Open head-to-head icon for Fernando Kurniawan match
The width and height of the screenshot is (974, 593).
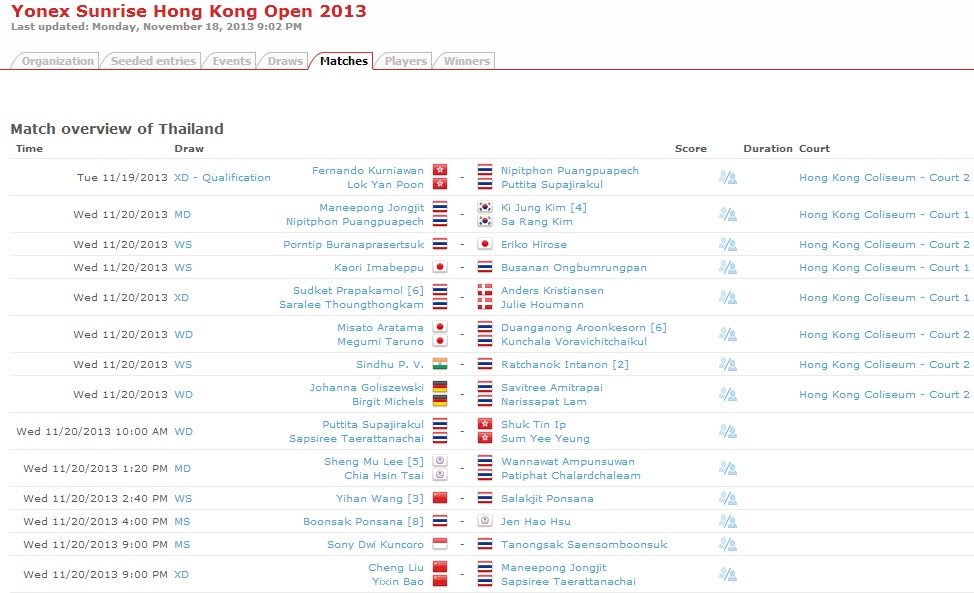[x=727, y=178]
